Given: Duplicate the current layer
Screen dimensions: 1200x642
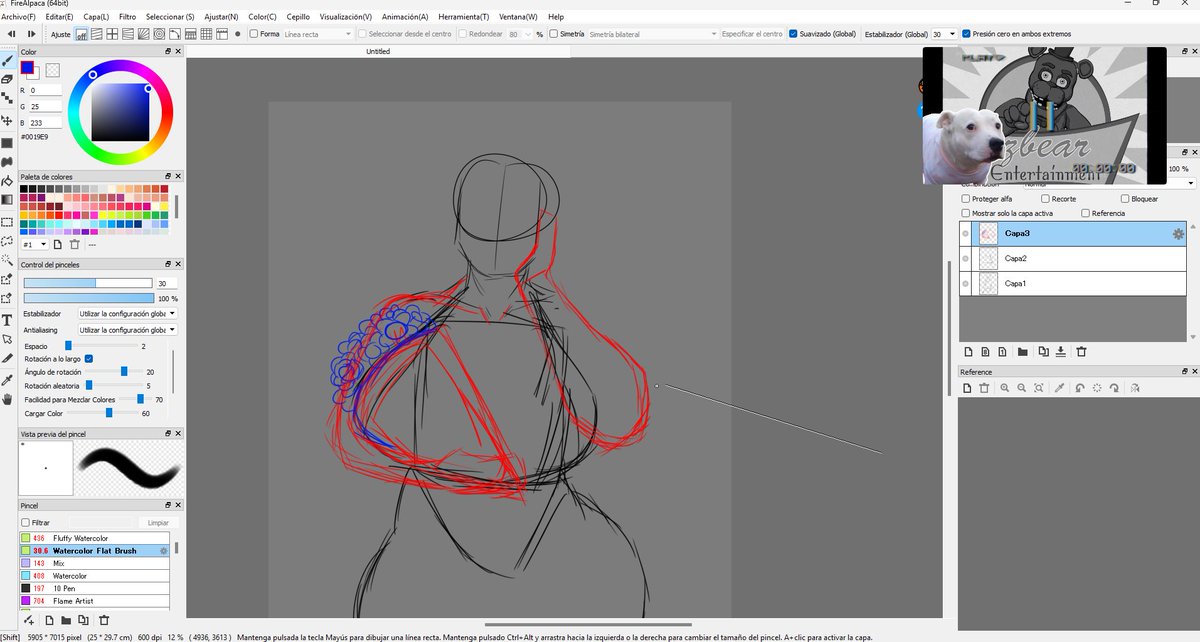Looking at the screenshot, I should point(1043,352).
